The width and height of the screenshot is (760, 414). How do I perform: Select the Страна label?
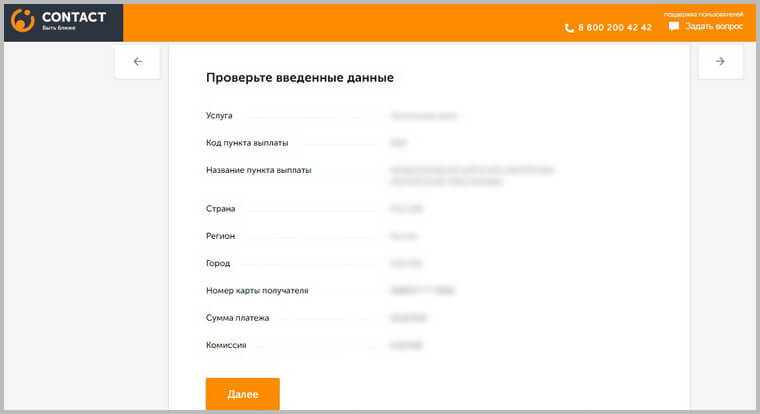pyautogui.click(x=221, y=208)
